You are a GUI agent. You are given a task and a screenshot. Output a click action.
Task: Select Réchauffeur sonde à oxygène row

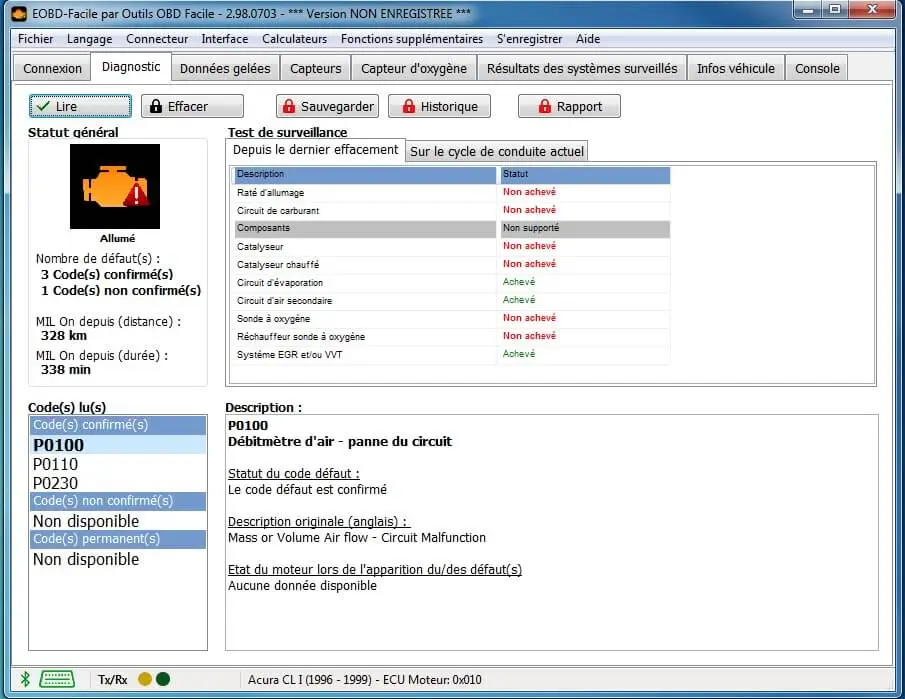[452, 337]
